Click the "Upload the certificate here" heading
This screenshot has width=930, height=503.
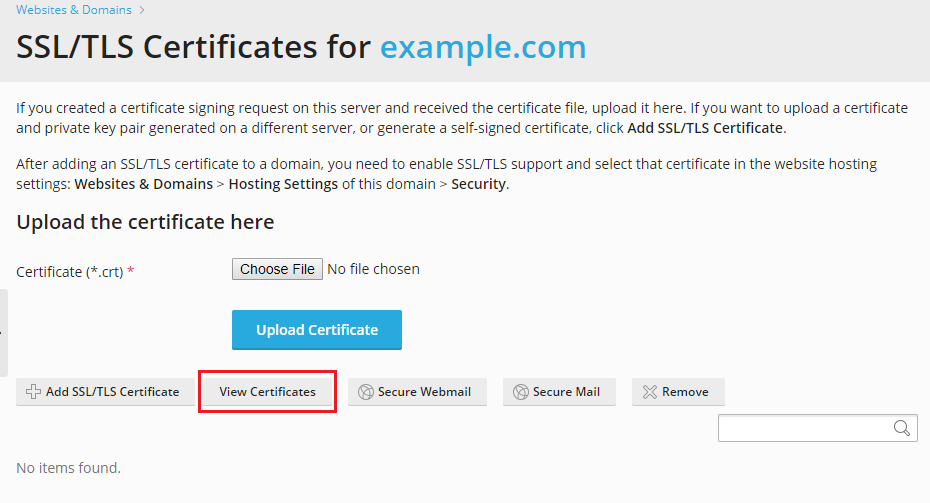click(x=145, y=222)
